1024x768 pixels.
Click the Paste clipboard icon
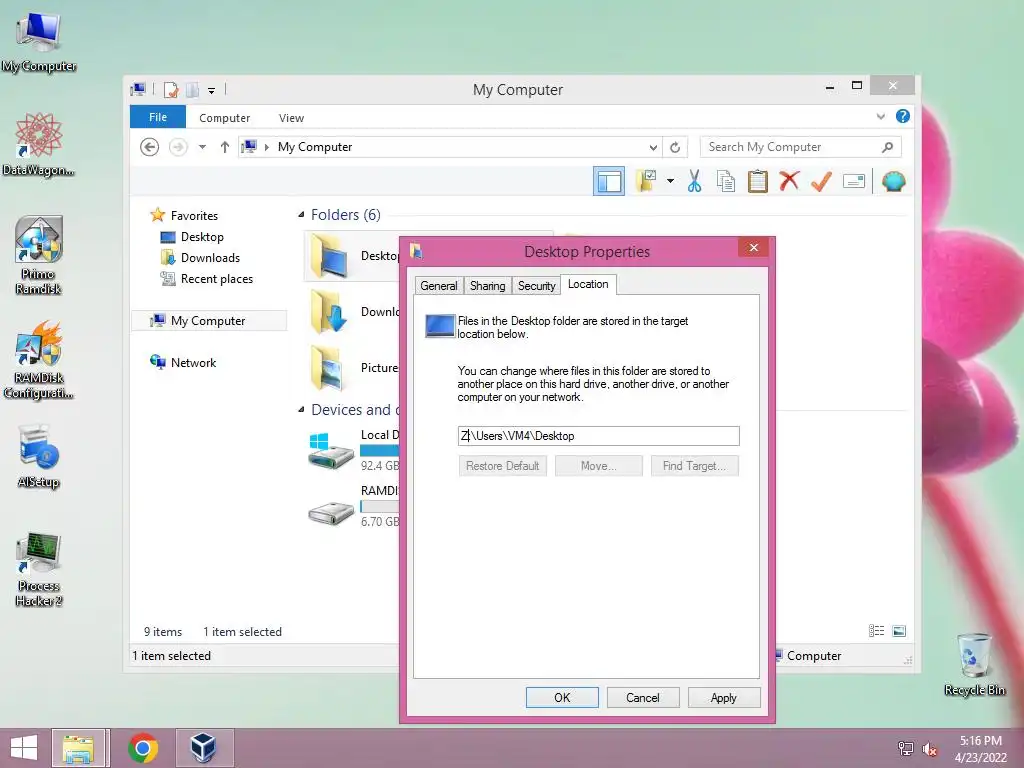(758, 181)
